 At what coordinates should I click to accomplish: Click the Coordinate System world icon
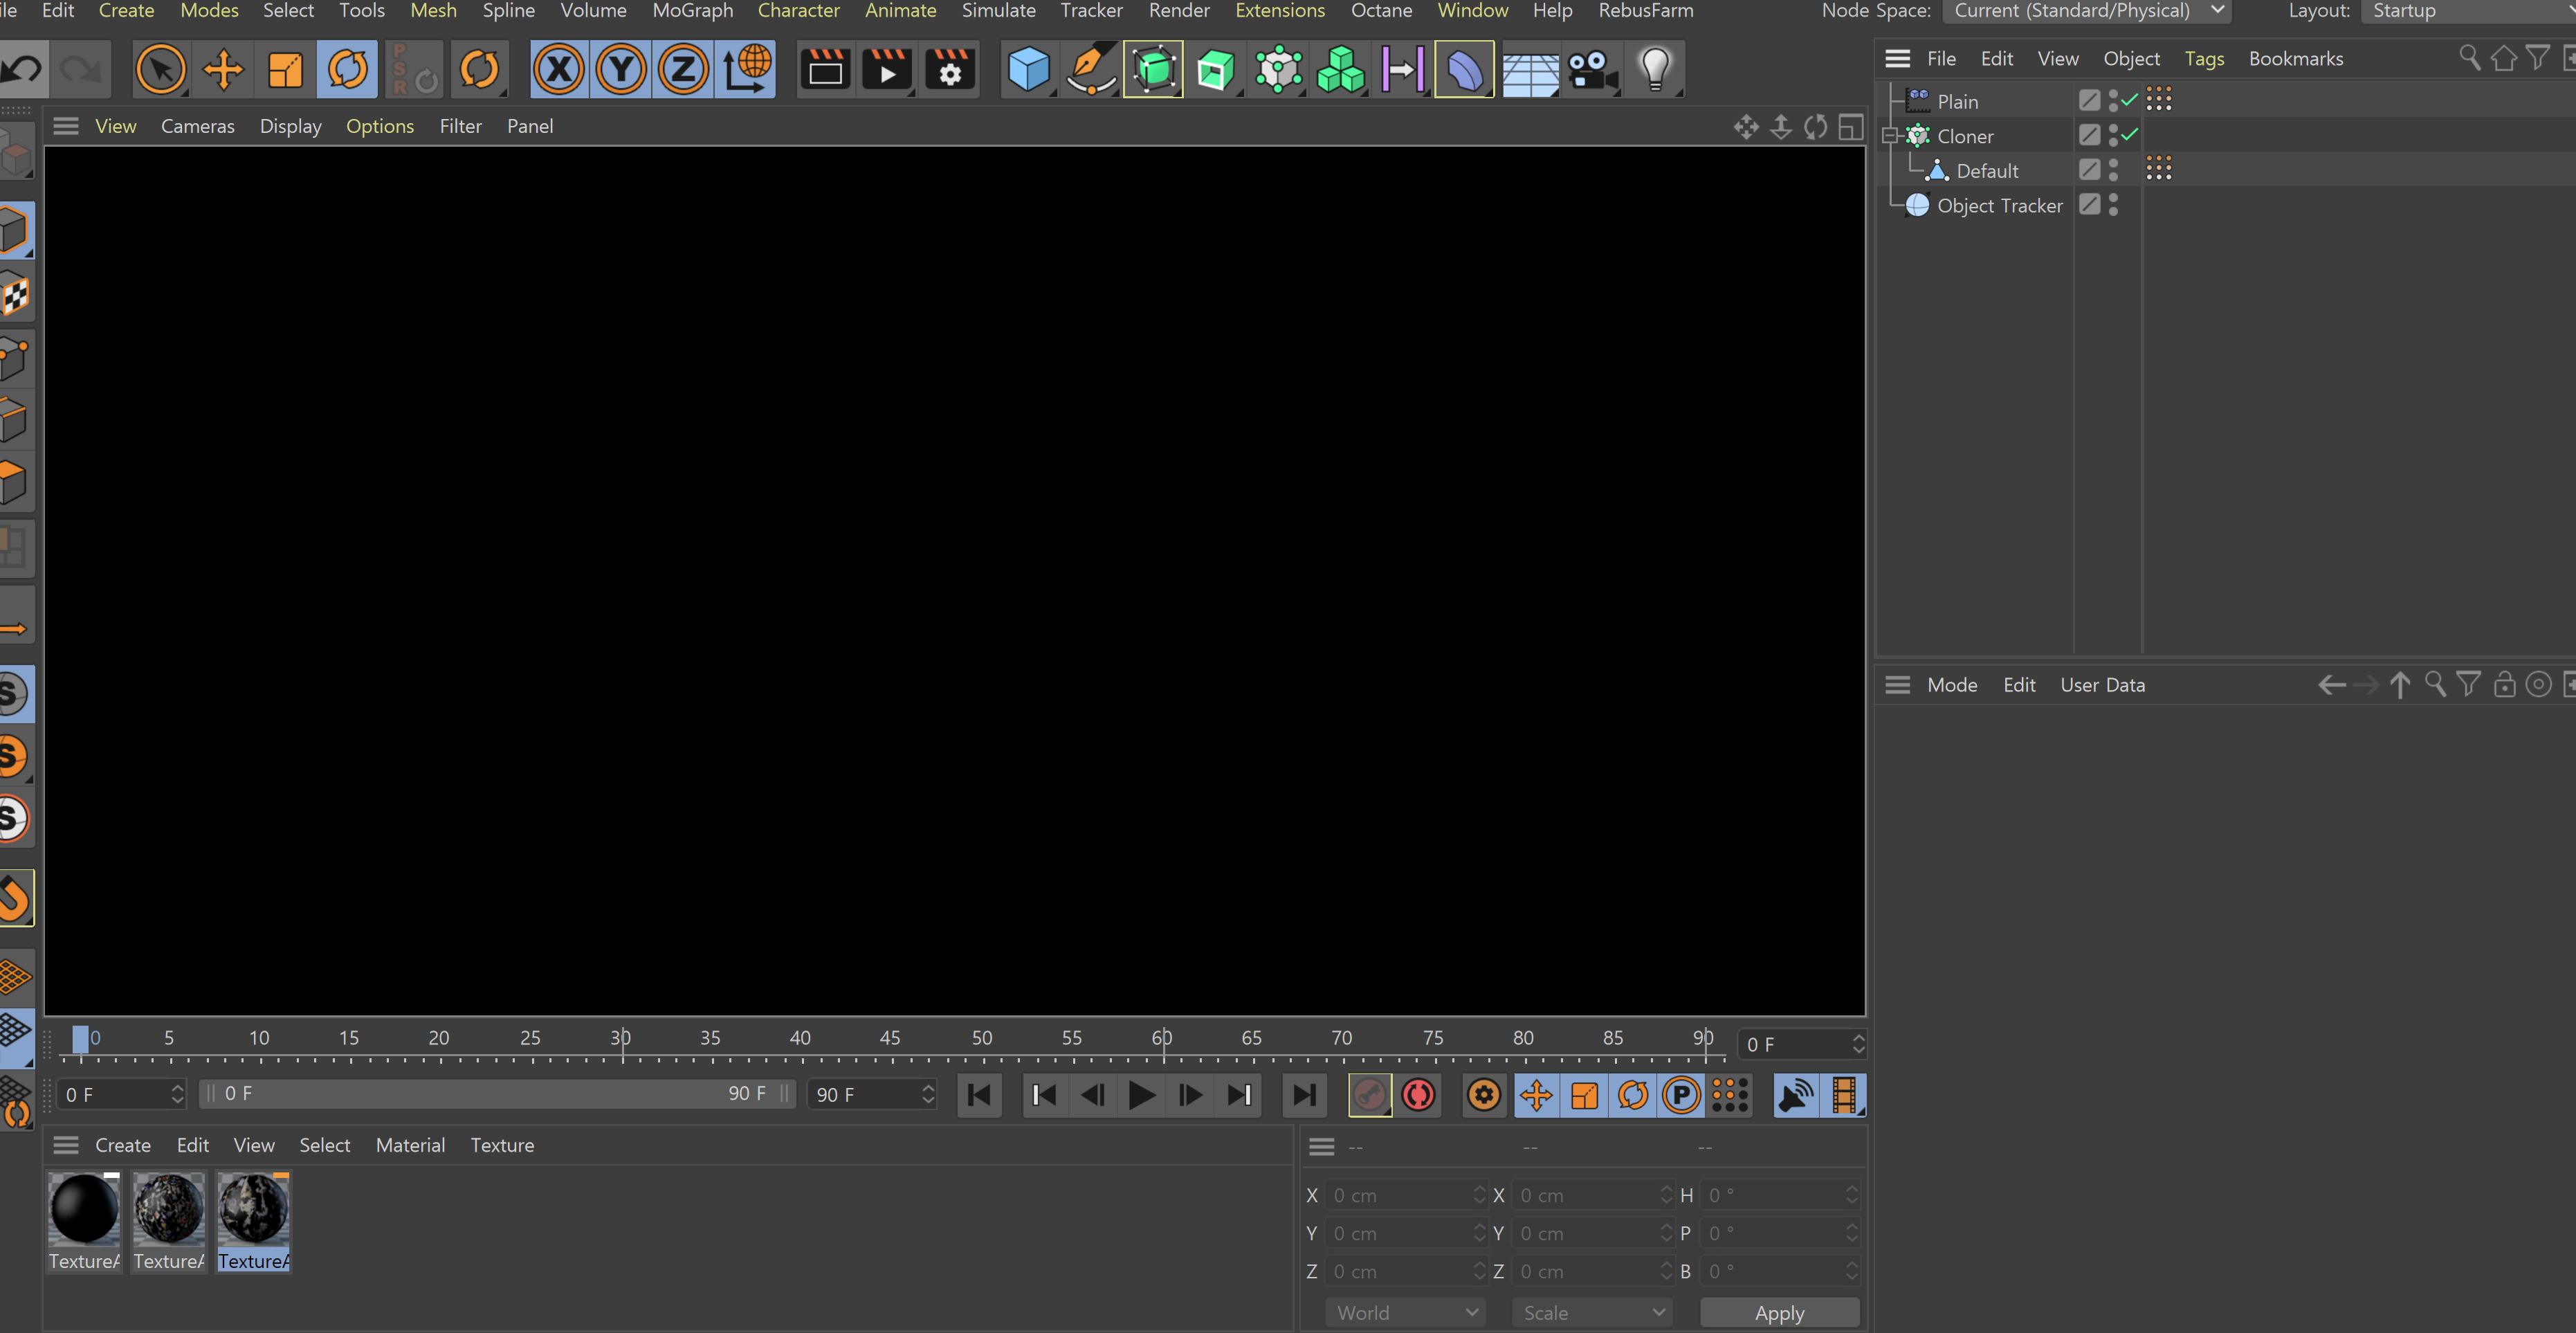(747, 69)
